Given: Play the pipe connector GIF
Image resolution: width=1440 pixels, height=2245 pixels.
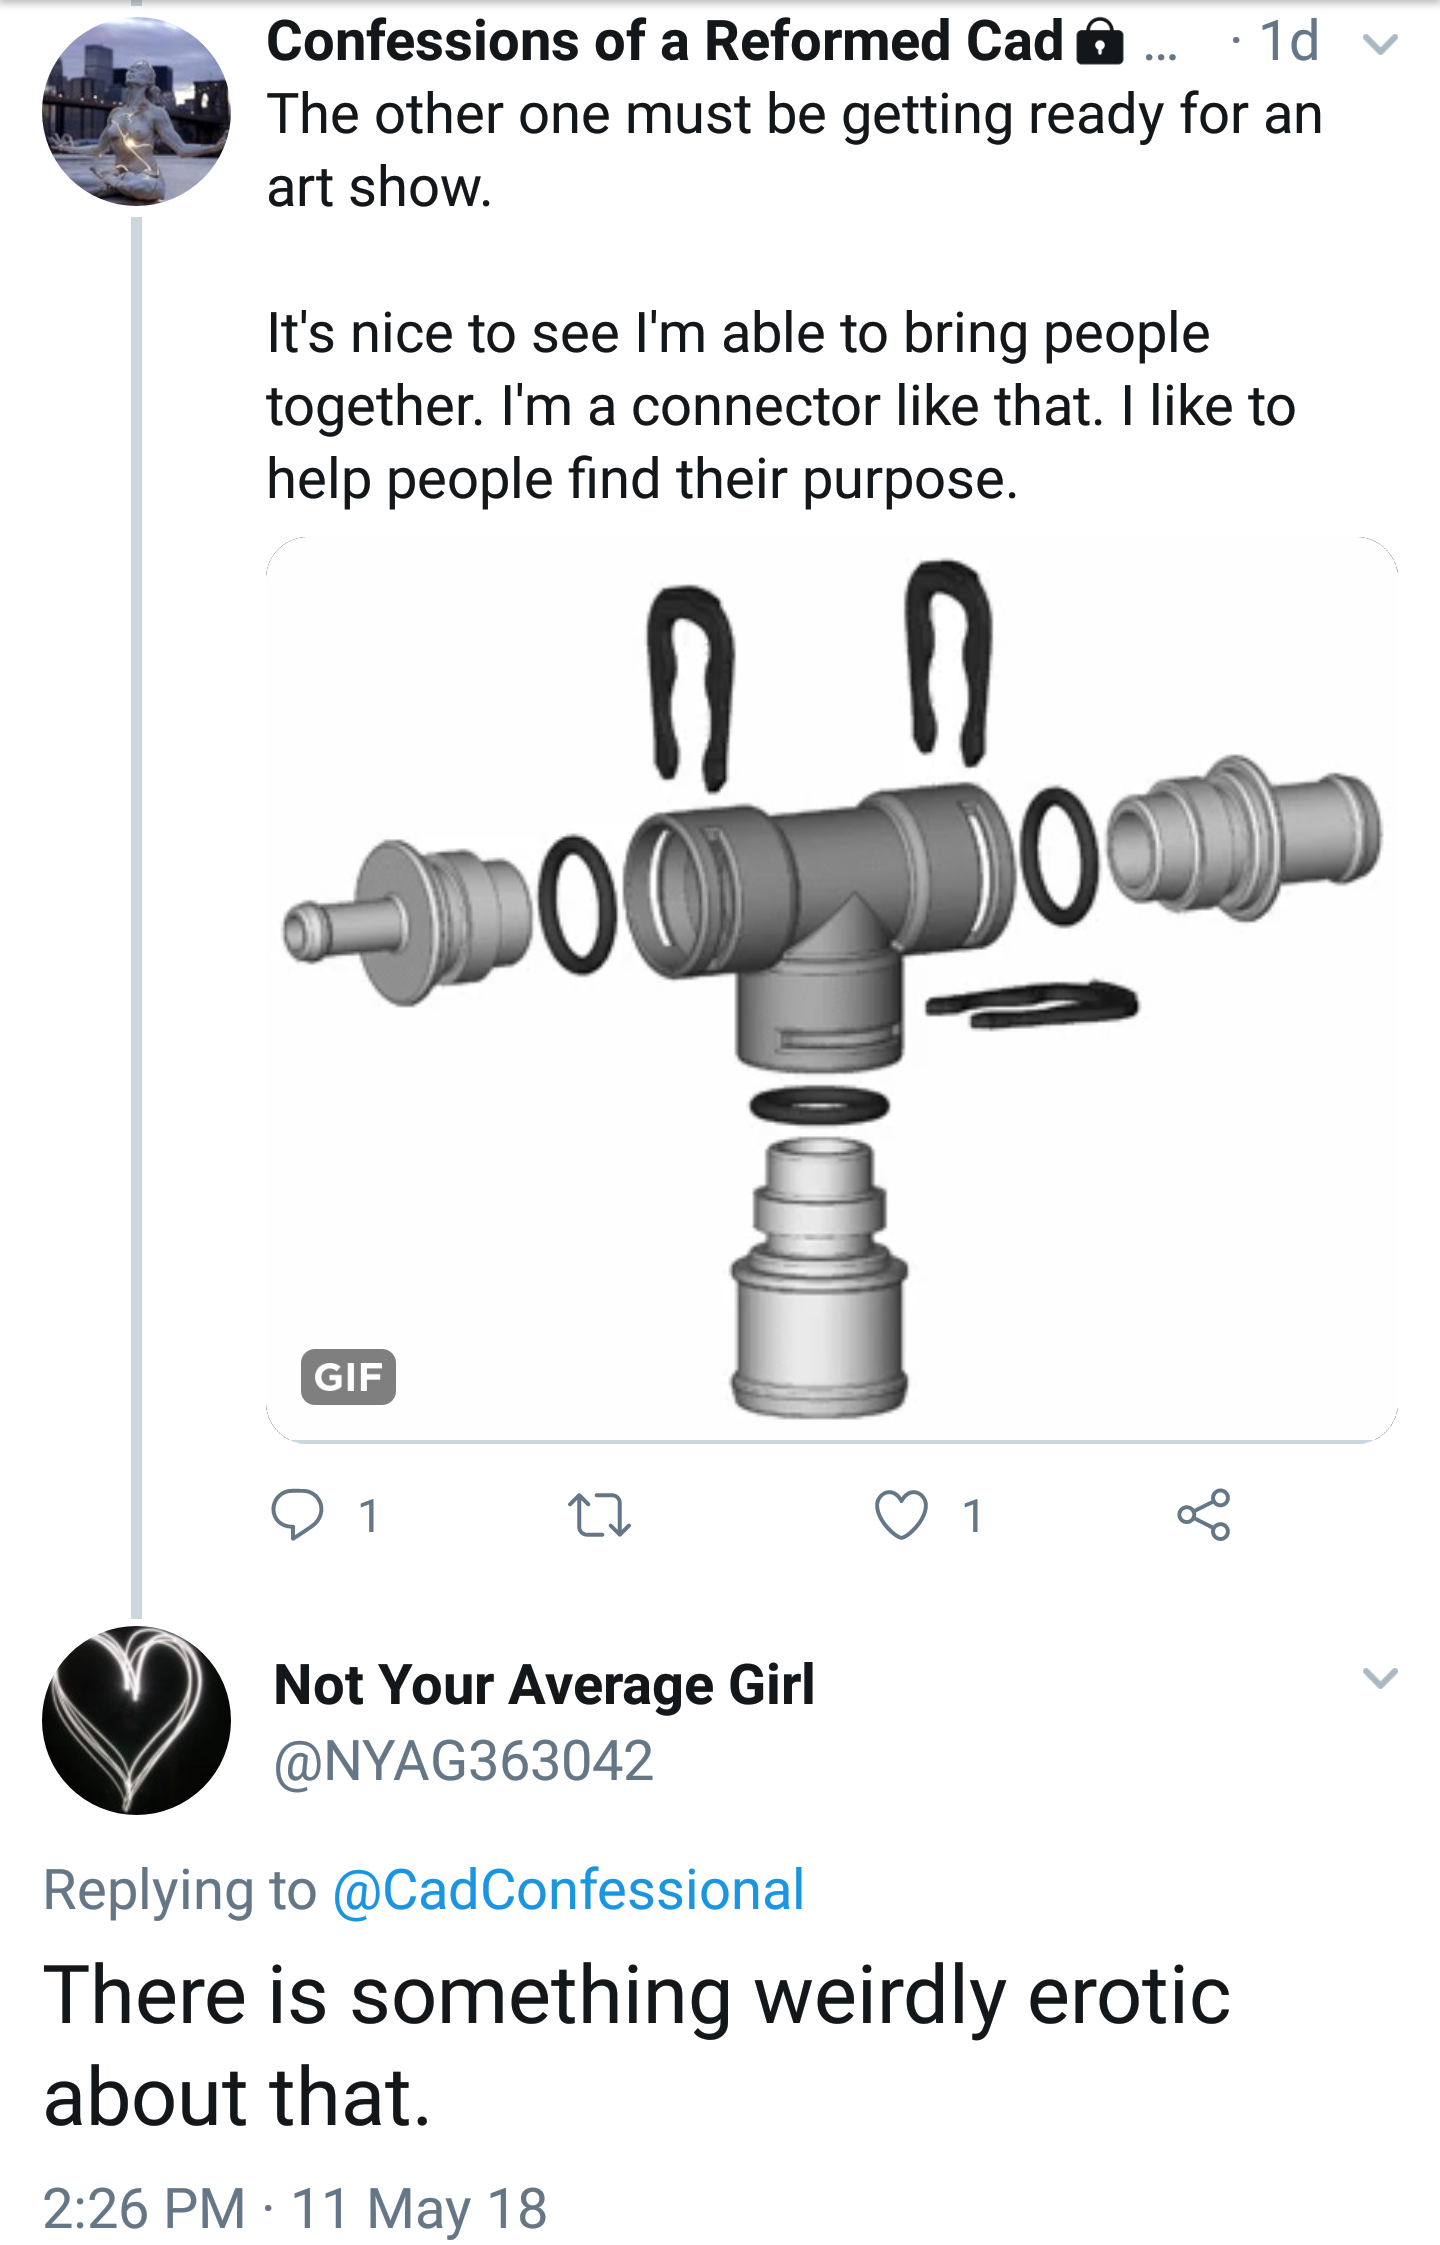Looking at the screenshot, I should pyautogui.click(x=831, y=989).
